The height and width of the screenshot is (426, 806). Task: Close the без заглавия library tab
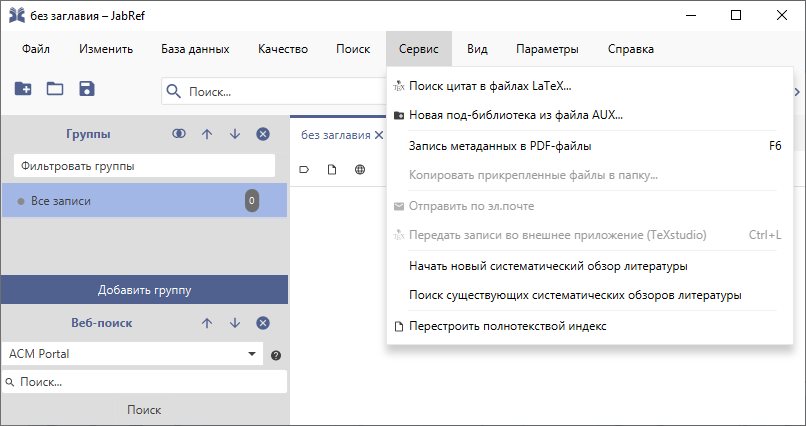click(x=378, y=135)
